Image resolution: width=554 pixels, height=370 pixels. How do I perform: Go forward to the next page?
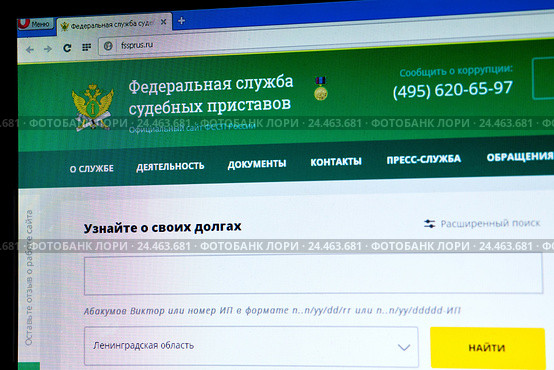point(48,49)
